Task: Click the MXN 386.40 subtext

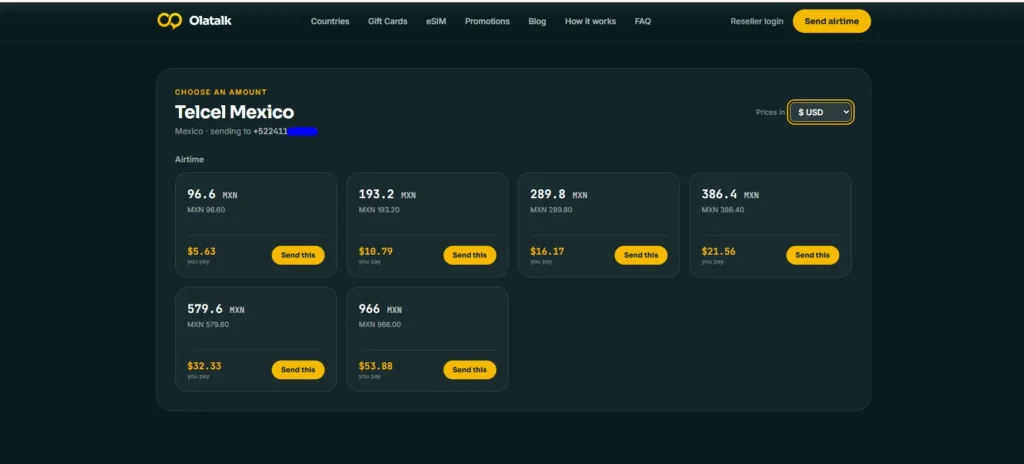Action: click(723, 210)
